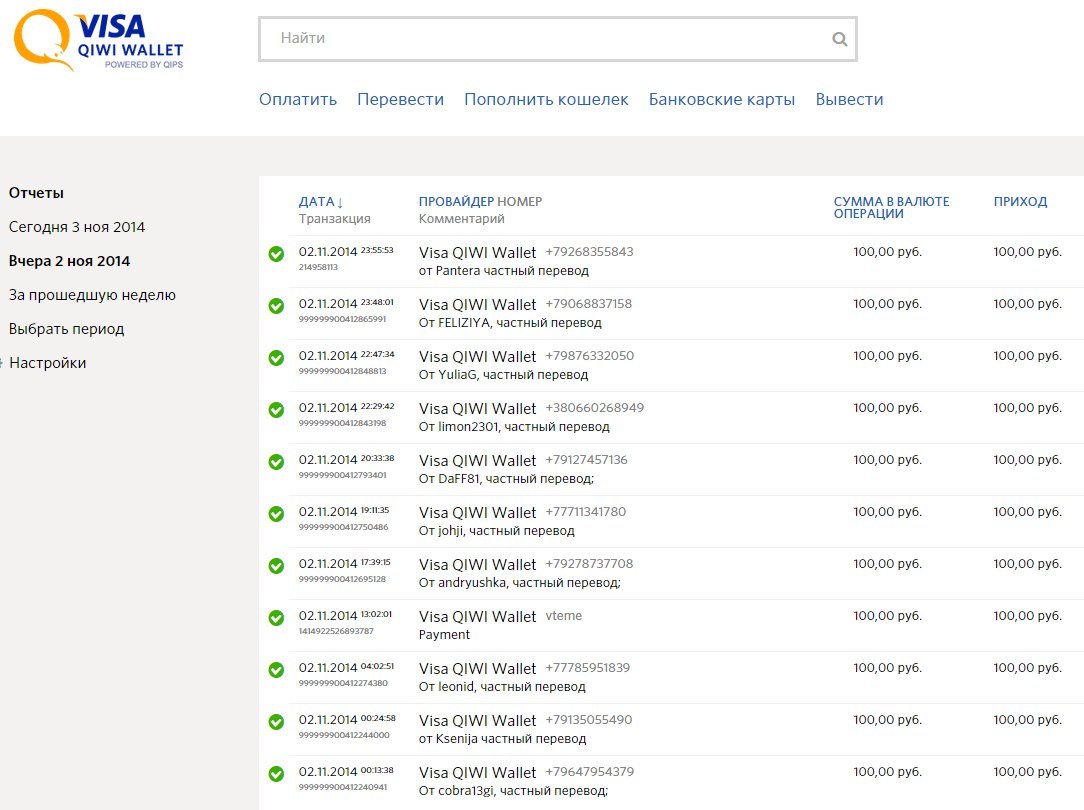
Task: Click green checkmark beside leonid transaction
Action: click(277, 670)
